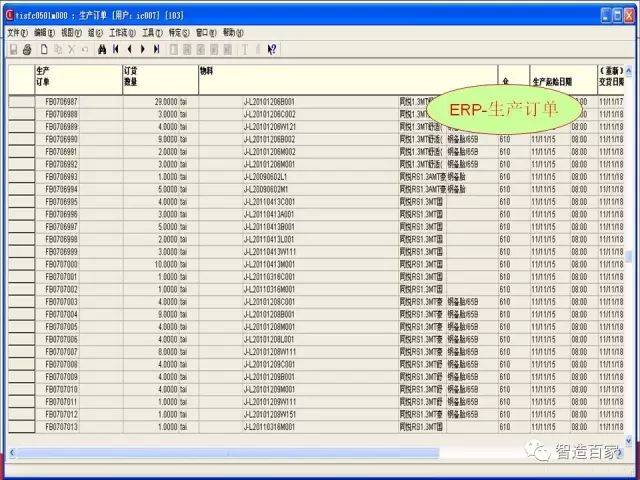
Task: Select order number cell FB0706996
Action: pos(61,214)
